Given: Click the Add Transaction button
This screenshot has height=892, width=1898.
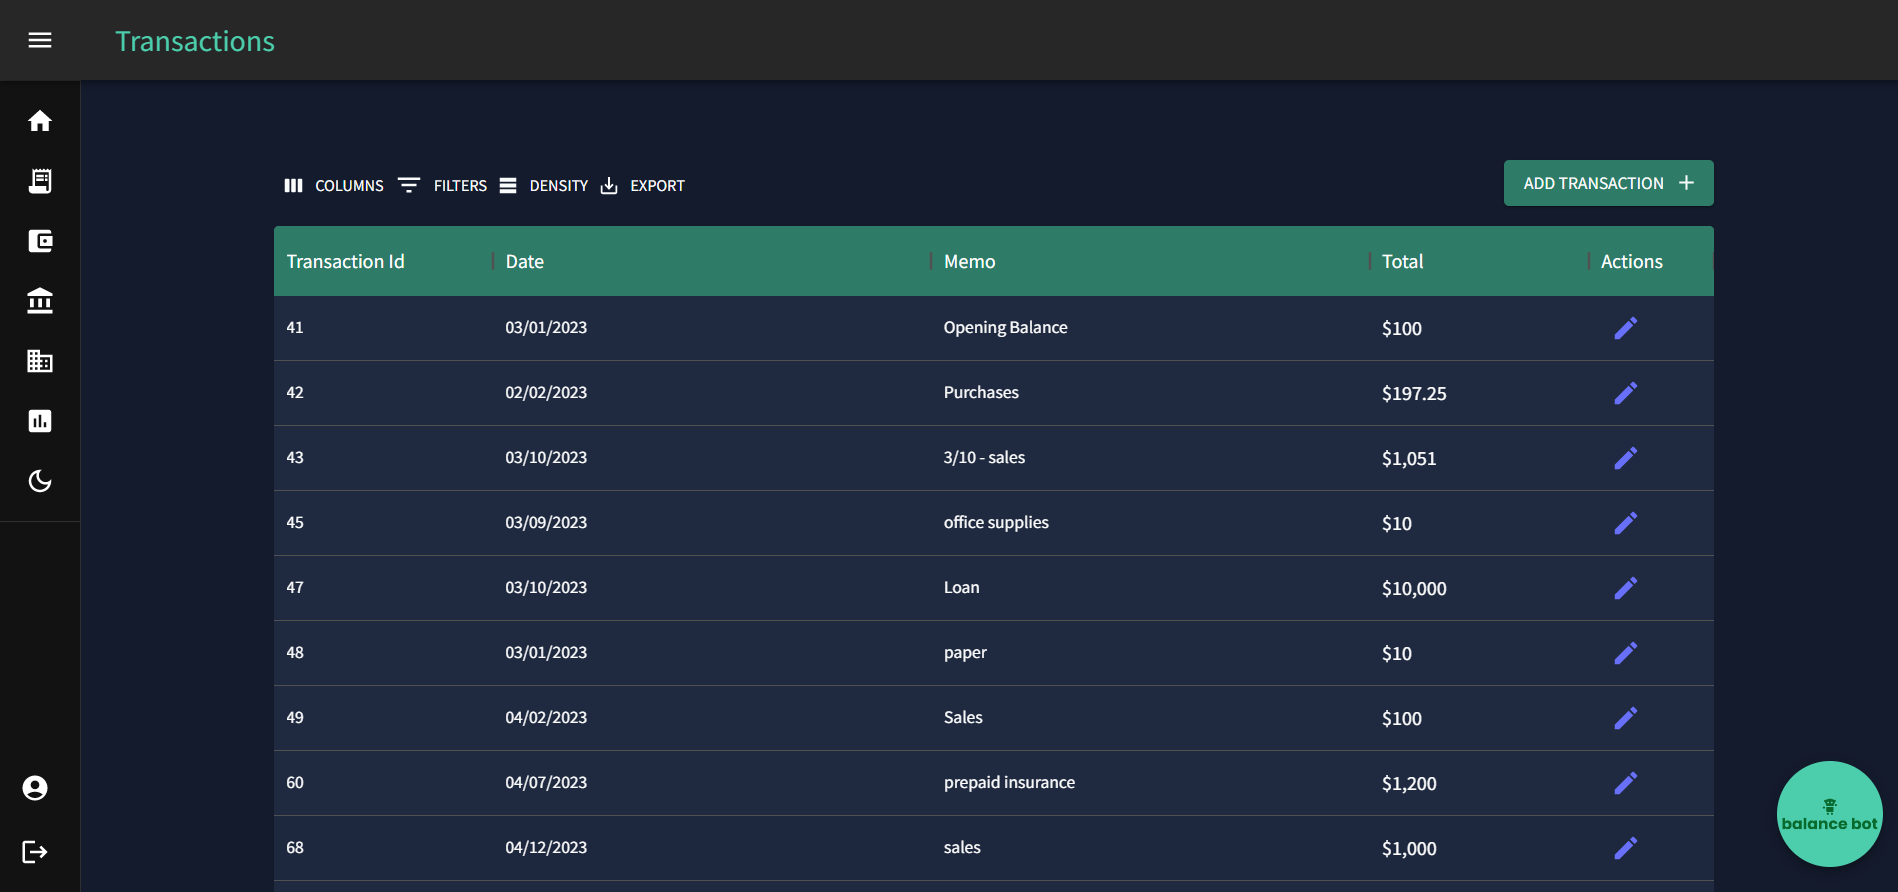Looking at the screenshot, I should pyautogui.click(x=1608, y=183).
